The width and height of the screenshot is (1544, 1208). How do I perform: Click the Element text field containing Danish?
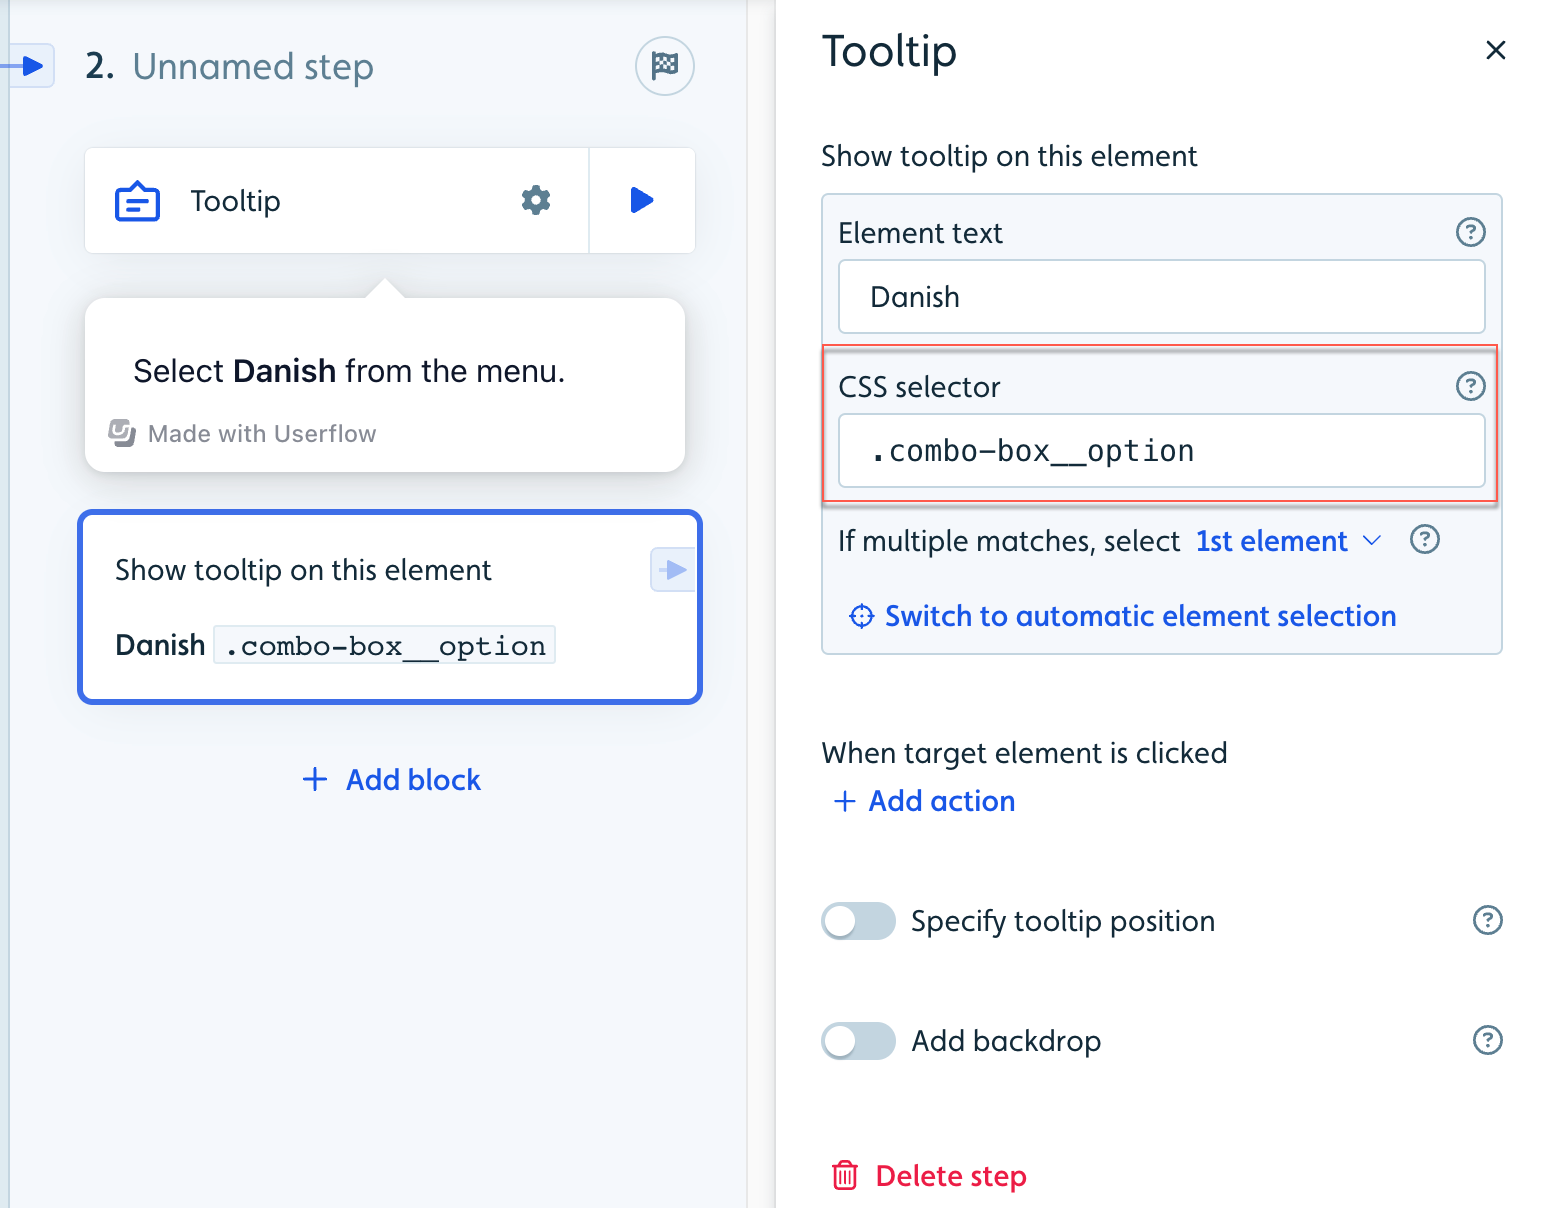1162,297
